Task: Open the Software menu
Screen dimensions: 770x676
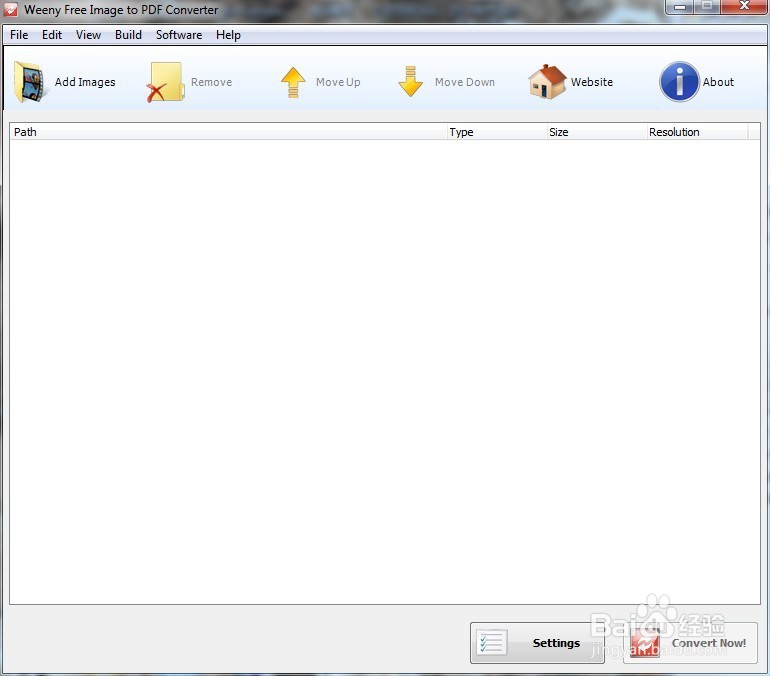Action: [x=179, y=35]
